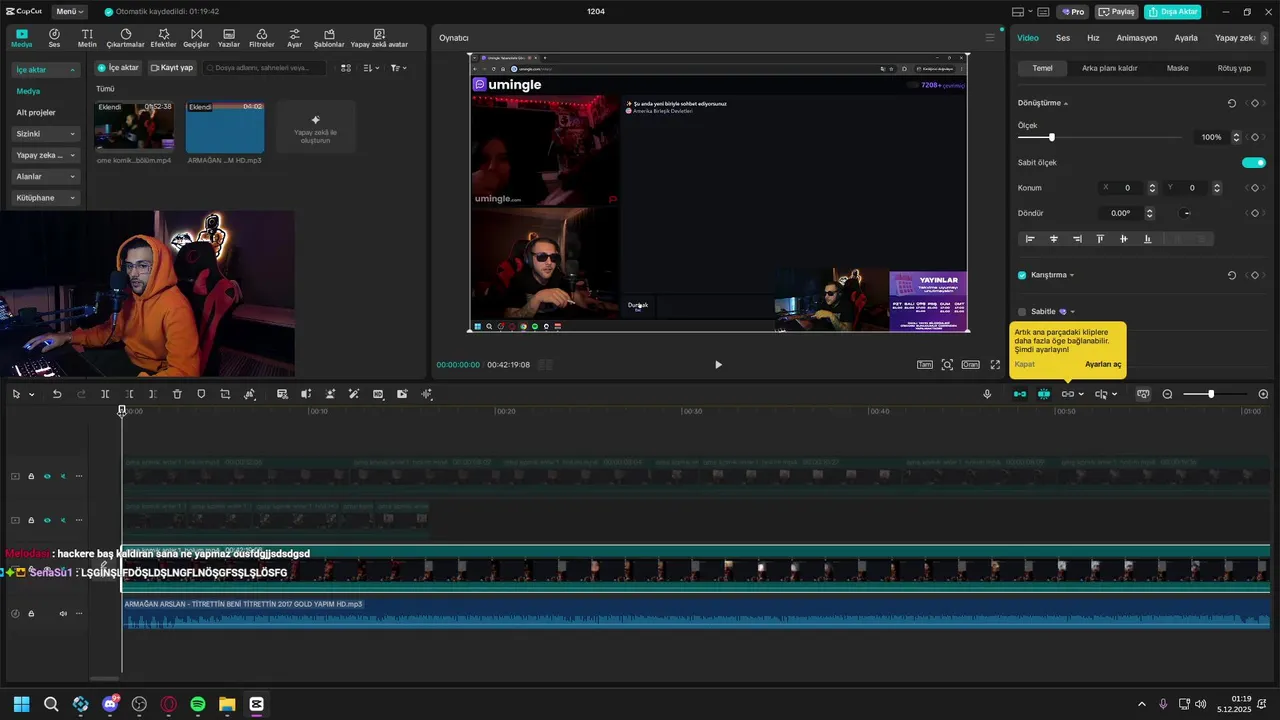Open the Geçişler transitions tab
This screenshot has height=720, width=1280.
point(196,38)
